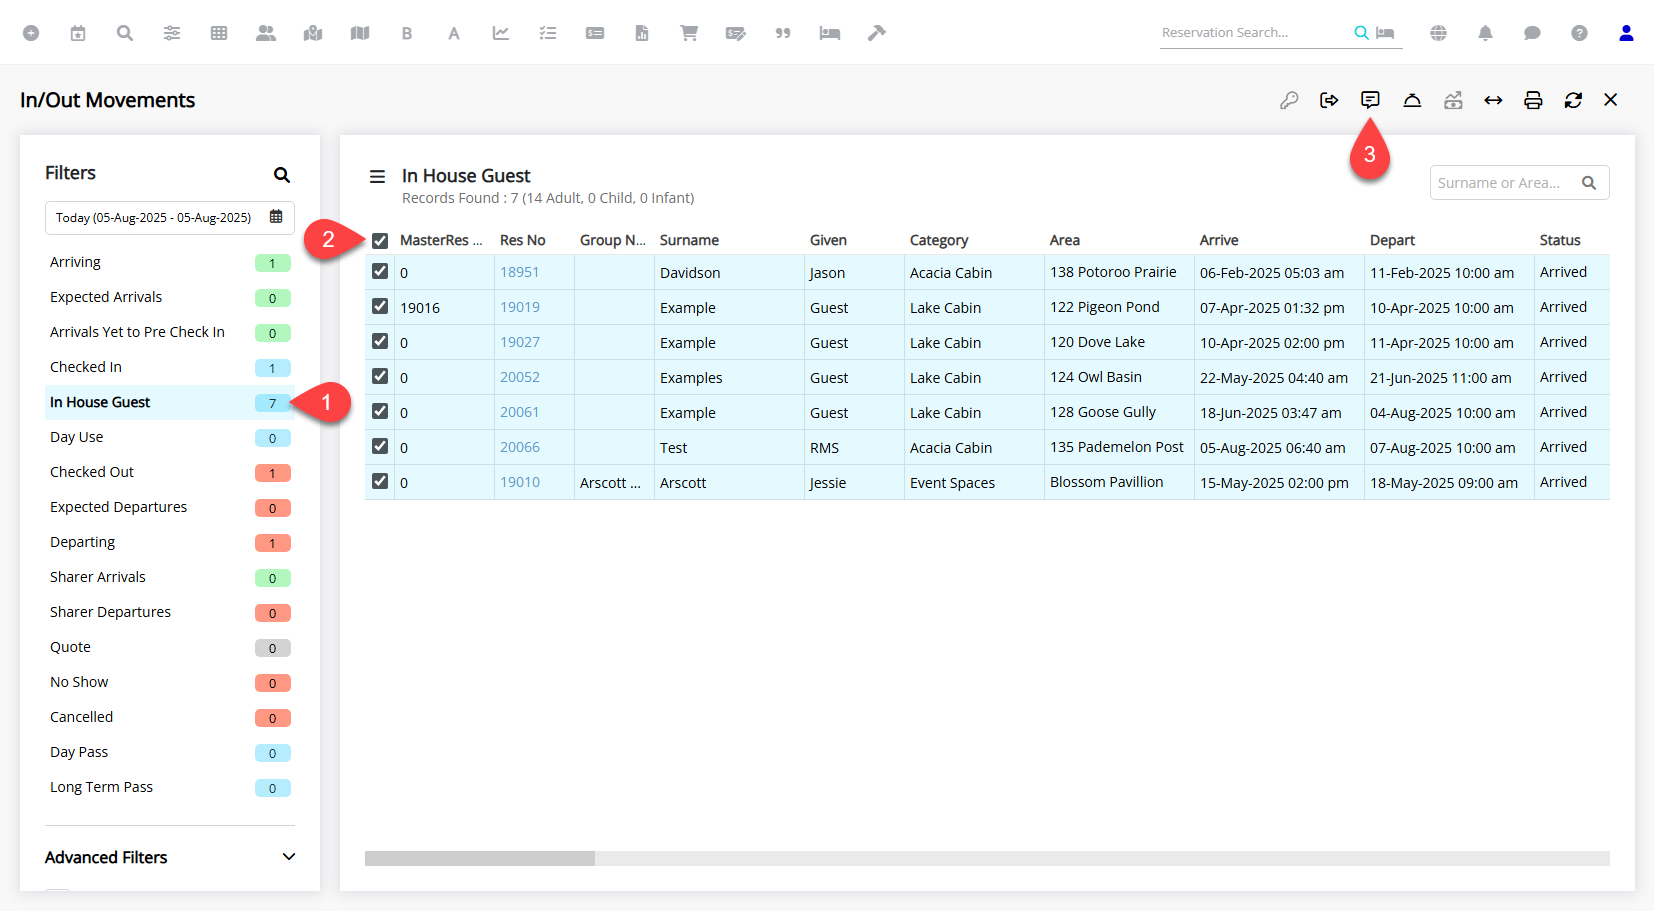The height and width of the screenshot is (911, 1654).
Task: Open the bed icon in top toolbar
Action: 830,33
